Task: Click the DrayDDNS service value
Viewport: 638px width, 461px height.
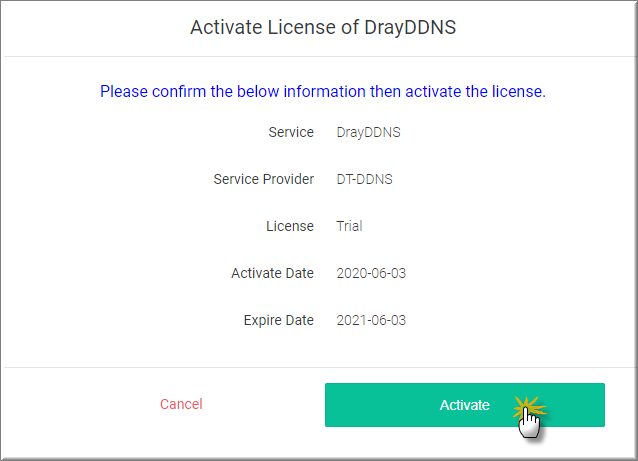Action: (368, 132)
